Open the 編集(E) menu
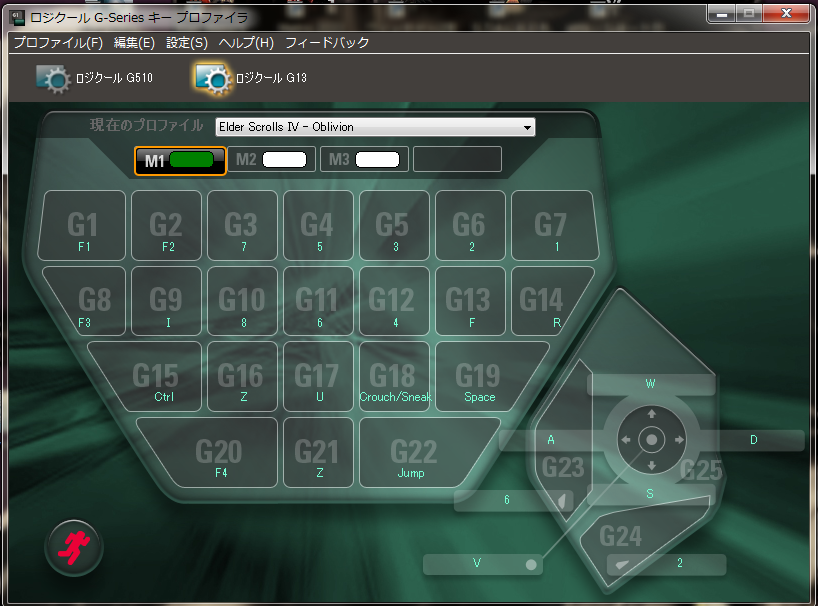This screenshot has width=818, height=606. [x=134, y=43]
